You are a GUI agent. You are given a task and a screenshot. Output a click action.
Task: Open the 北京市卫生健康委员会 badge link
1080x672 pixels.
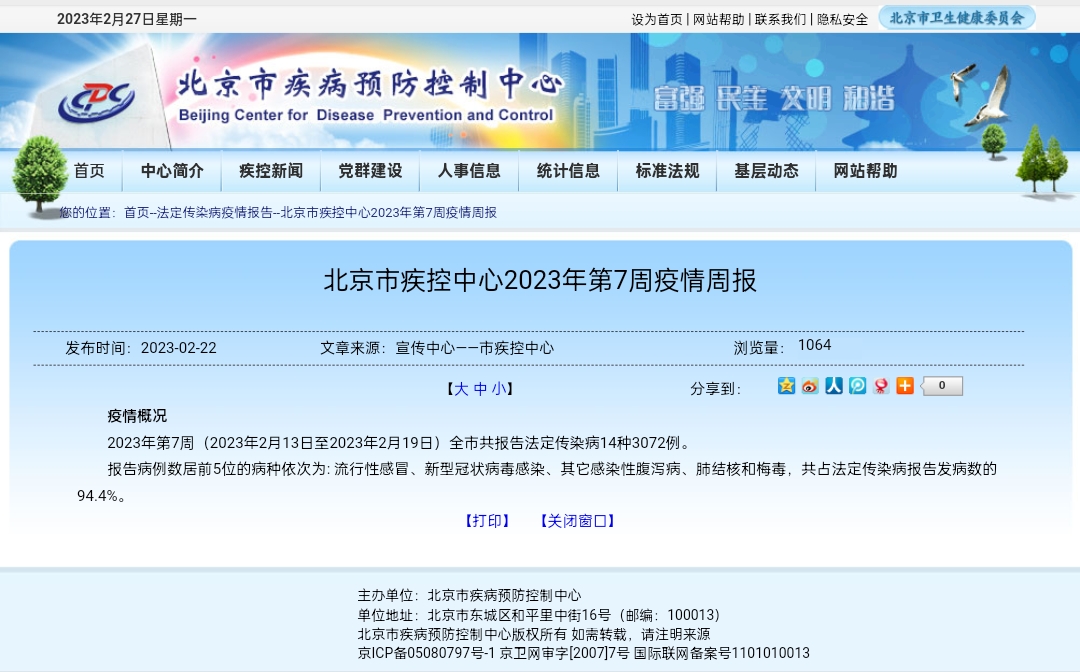[957, 18]
